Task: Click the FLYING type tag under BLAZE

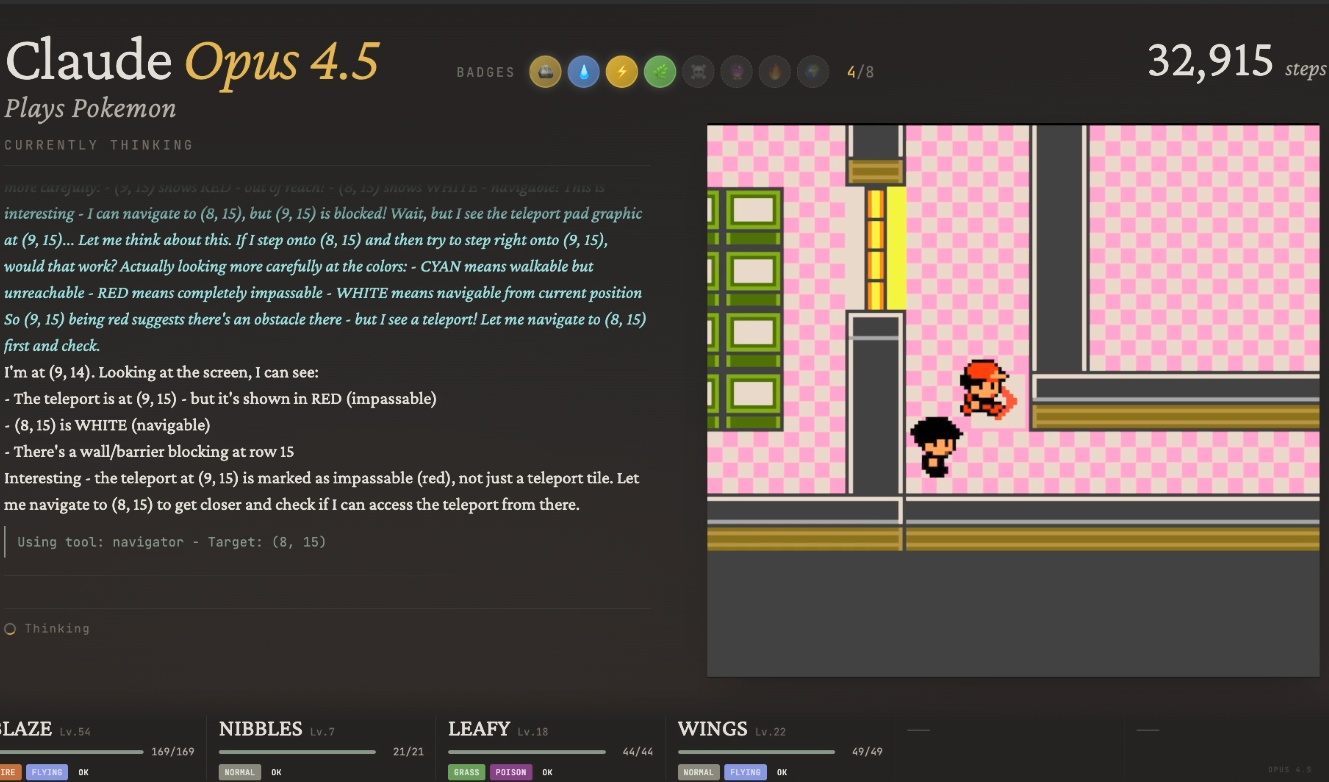Action: point(47,772)
